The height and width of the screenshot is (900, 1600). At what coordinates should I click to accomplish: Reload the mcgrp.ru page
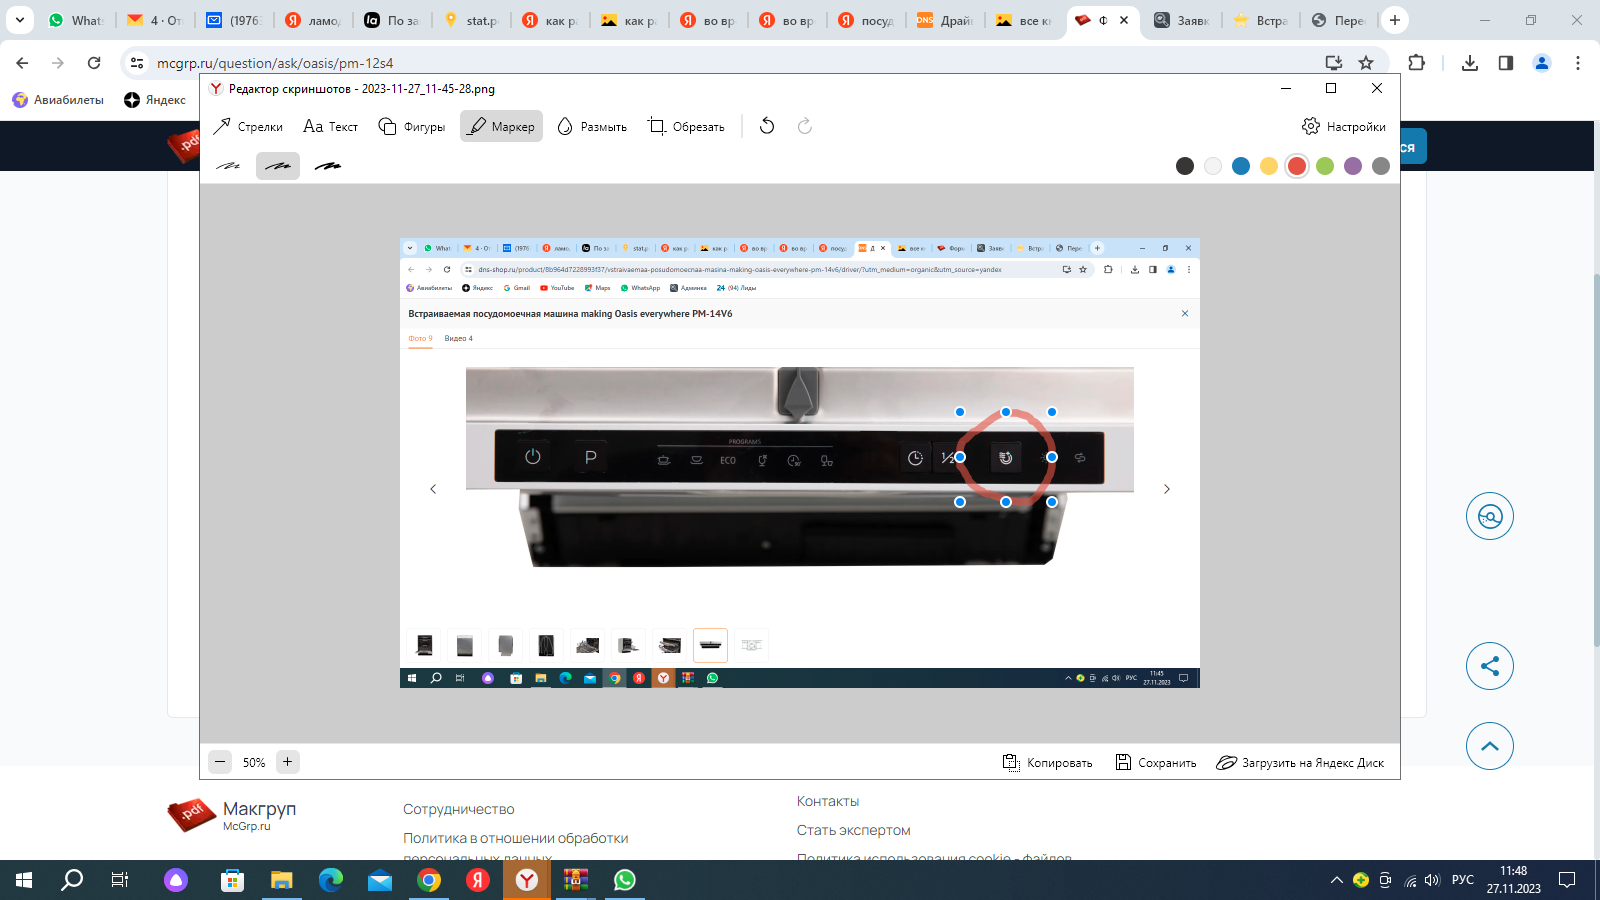pos(94,63)
